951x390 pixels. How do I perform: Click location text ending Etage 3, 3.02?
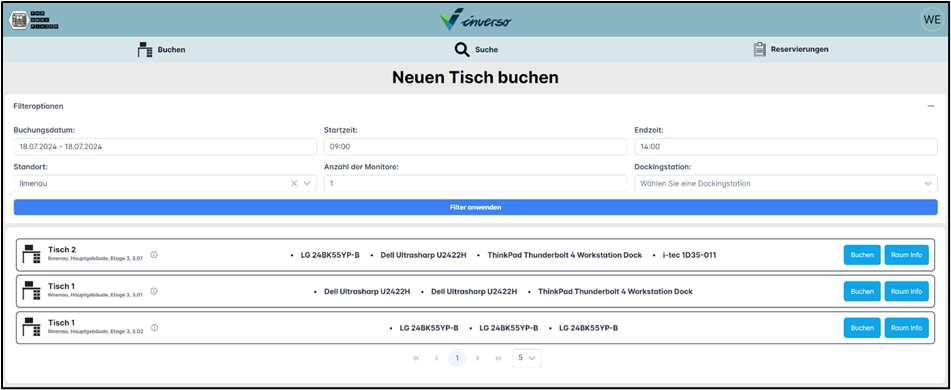click(96, 332)
